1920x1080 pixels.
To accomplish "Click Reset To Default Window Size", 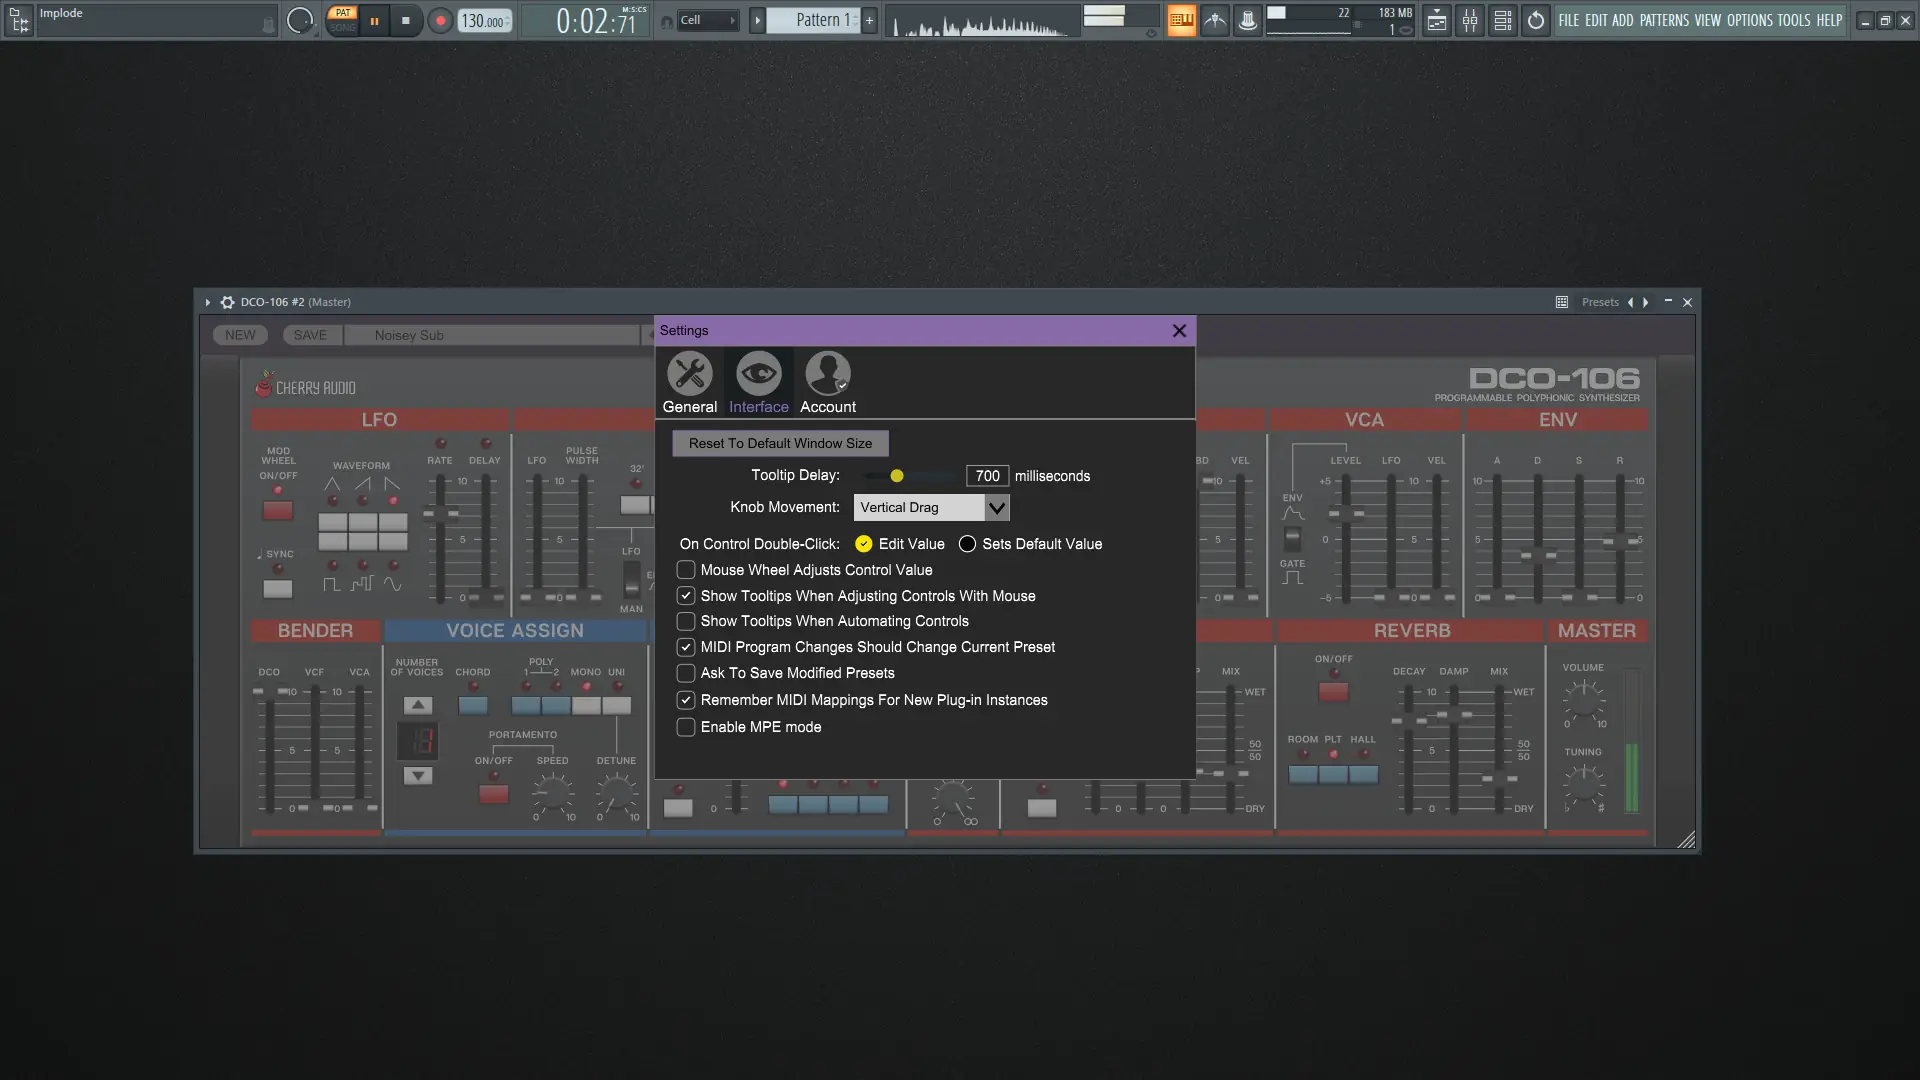I will (780, 443).
